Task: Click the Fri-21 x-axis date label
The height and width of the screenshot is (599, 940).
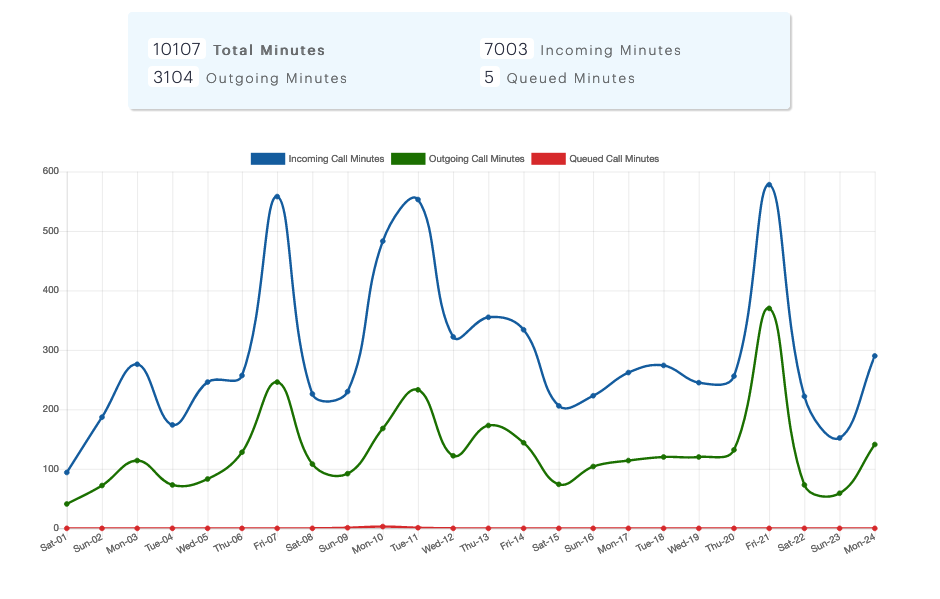Action: [x=757, y=543]
